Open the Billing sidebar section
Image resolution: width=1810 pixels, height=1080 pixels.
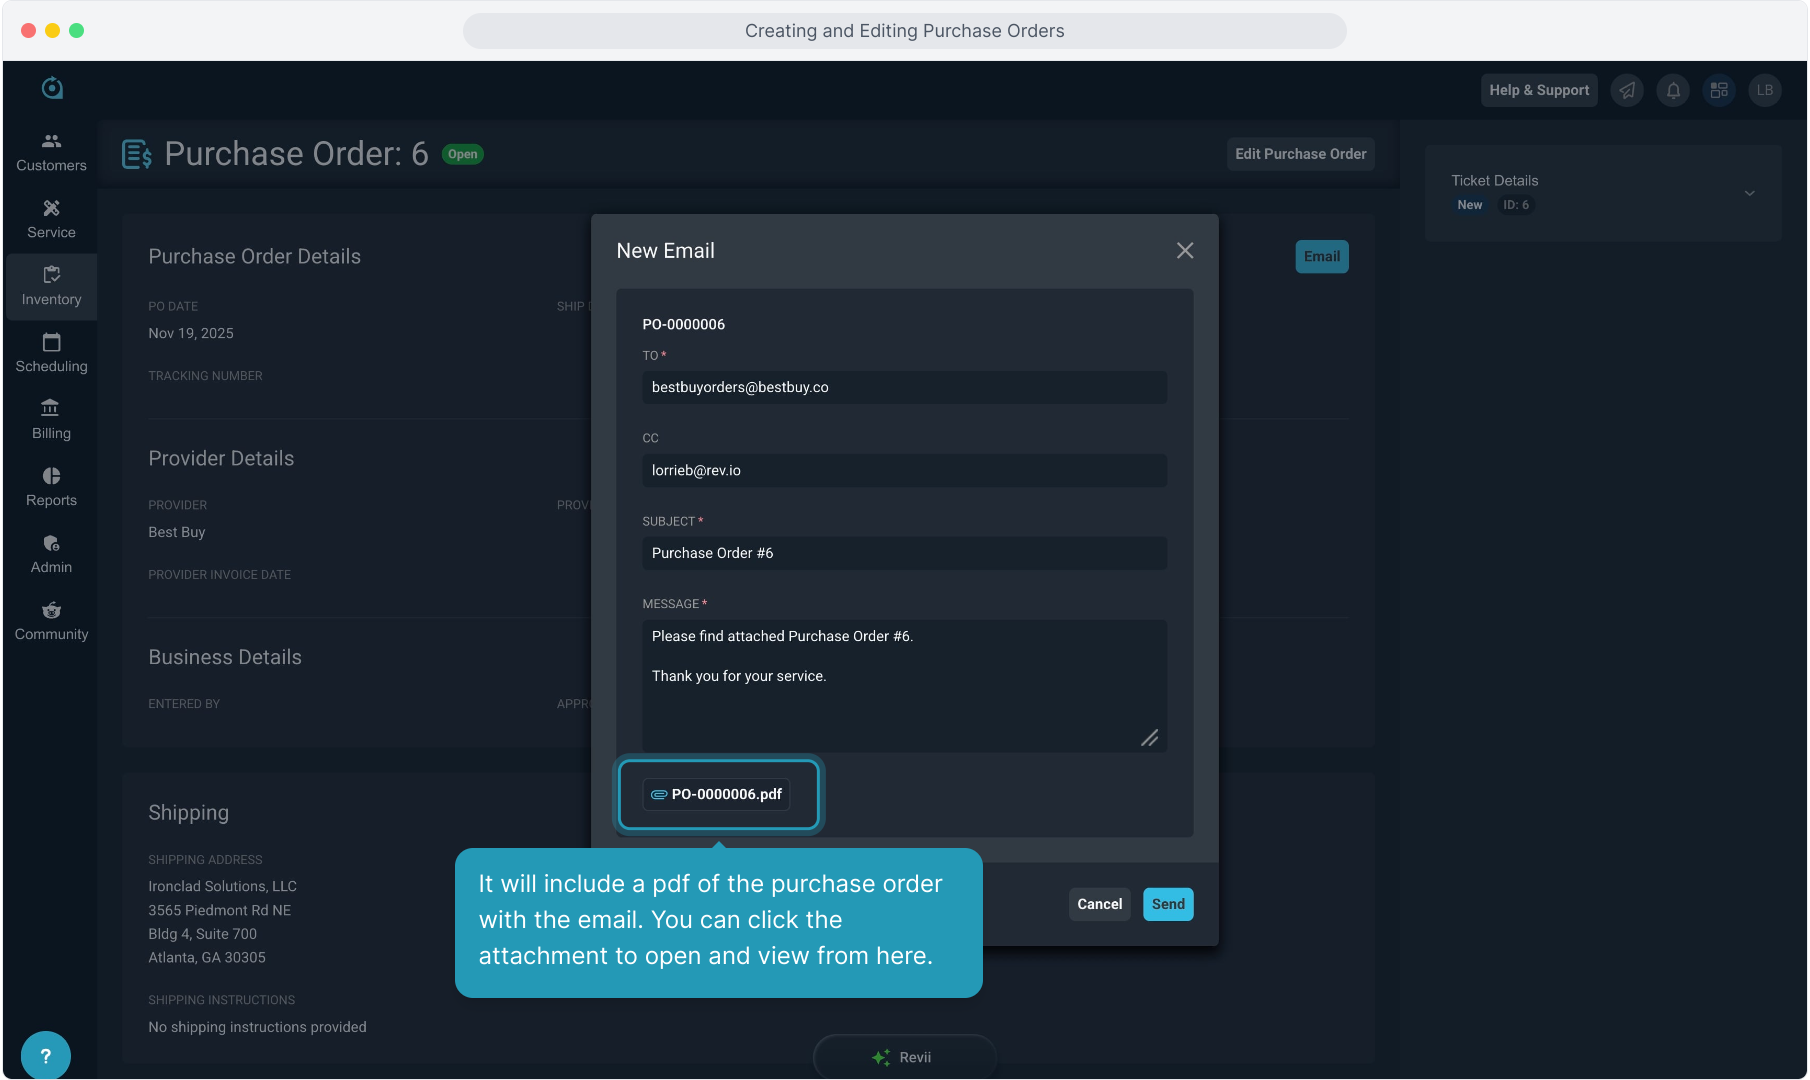[x=51, y=420]
